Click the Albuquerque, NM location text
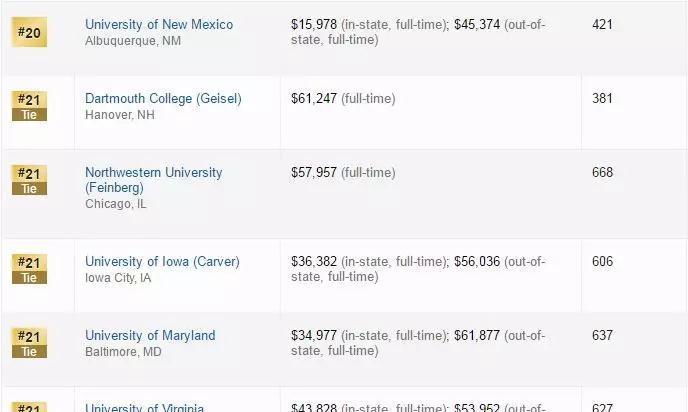Viewport: 688px width, 412px height. (x=133, y=41)
